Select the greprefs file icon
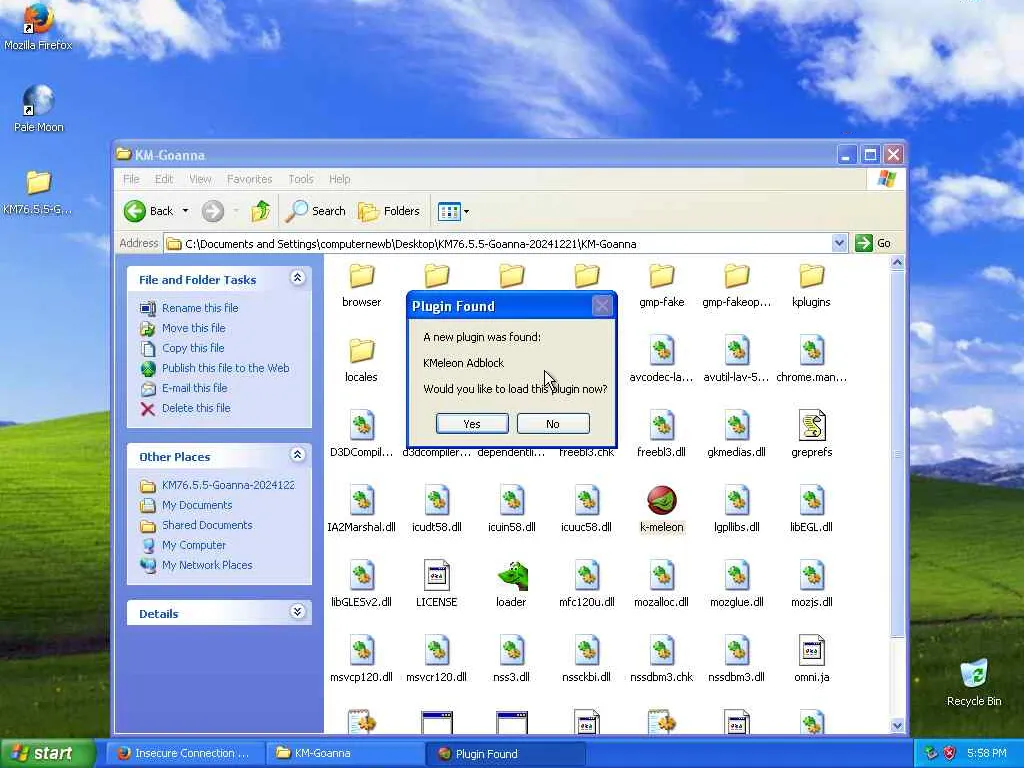1024x768 pixels. click(x=811, y=426)
